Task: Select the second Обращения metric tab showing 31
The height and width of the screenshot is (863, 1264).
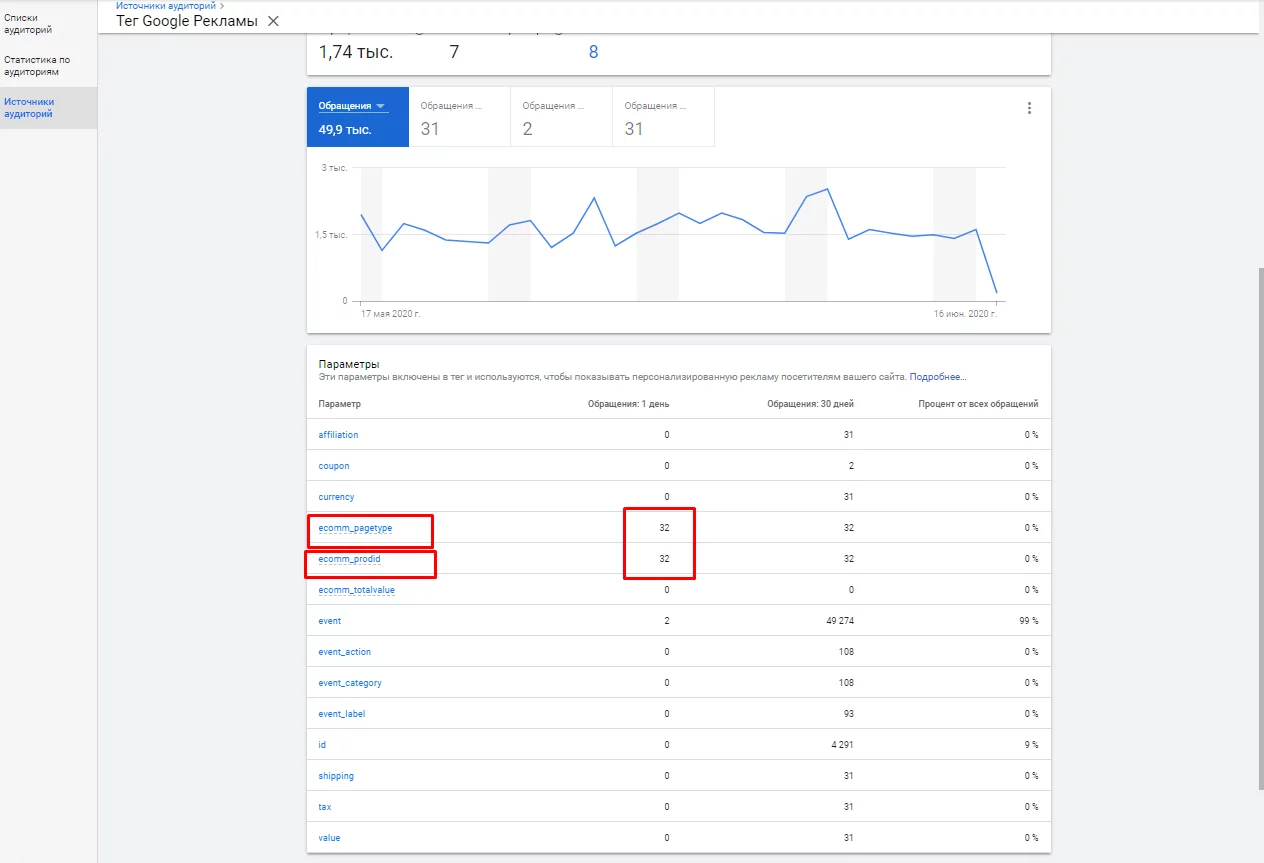Action: click(460, 117)
